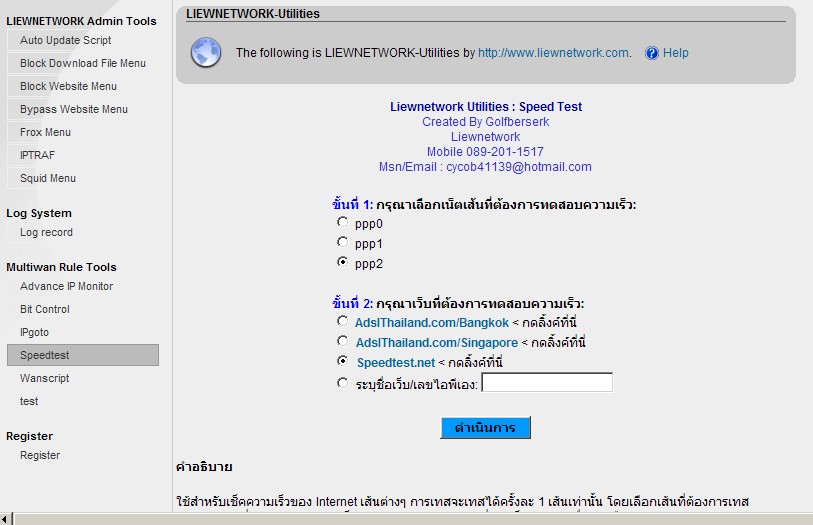This screenshot has height=525, width=813.
Task: Open Wanscript sidebar item
Action: (44, 378)
